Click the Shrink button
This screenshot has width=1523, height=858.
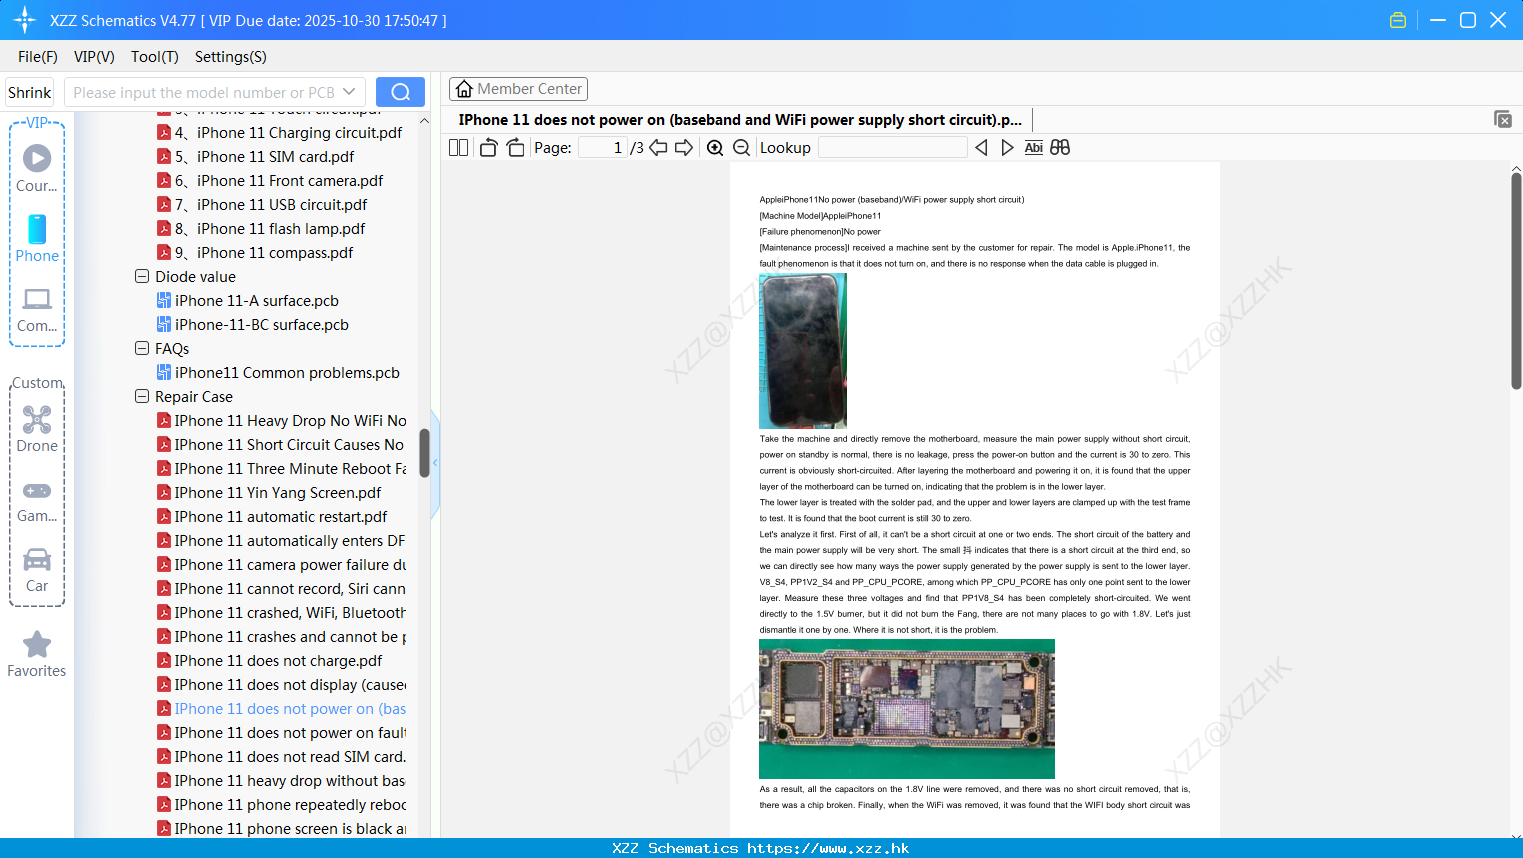click(30, 92)
